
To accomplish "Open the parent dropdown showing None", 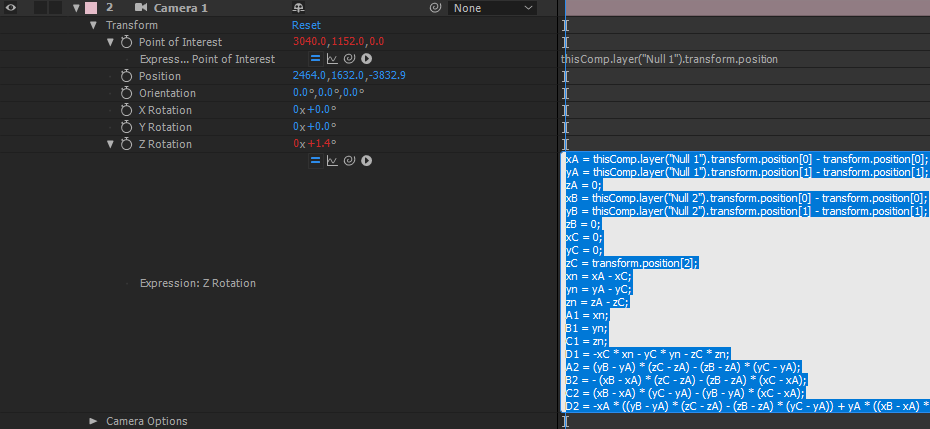I will tap(493, 8).
